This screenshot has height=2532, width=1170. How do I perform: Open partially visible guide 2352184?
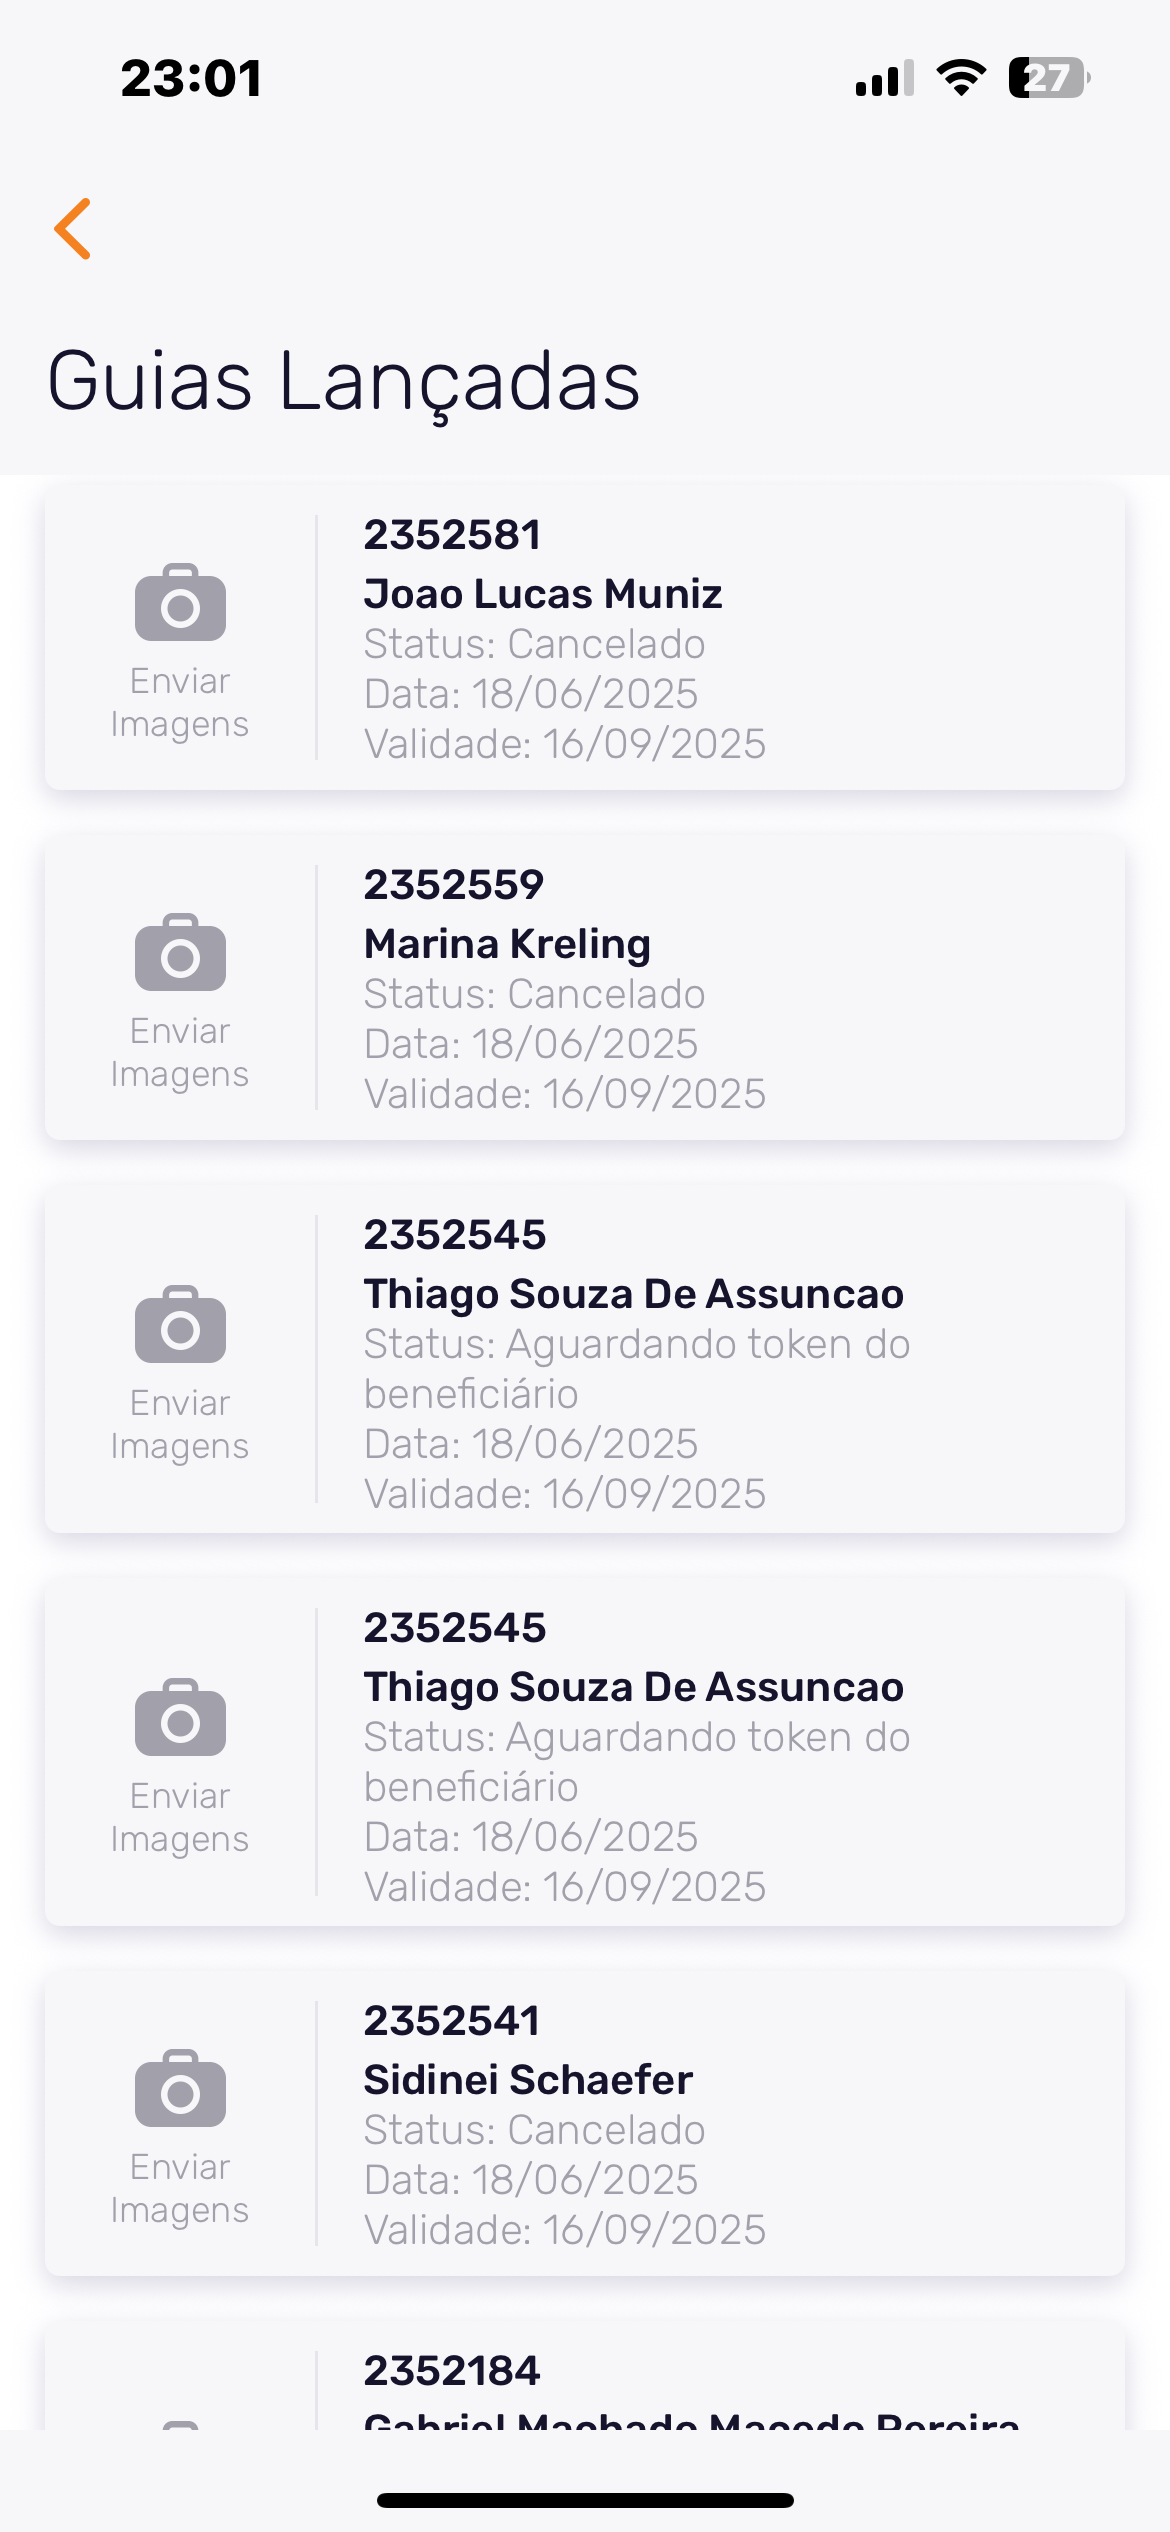(x=452, y=2371)
